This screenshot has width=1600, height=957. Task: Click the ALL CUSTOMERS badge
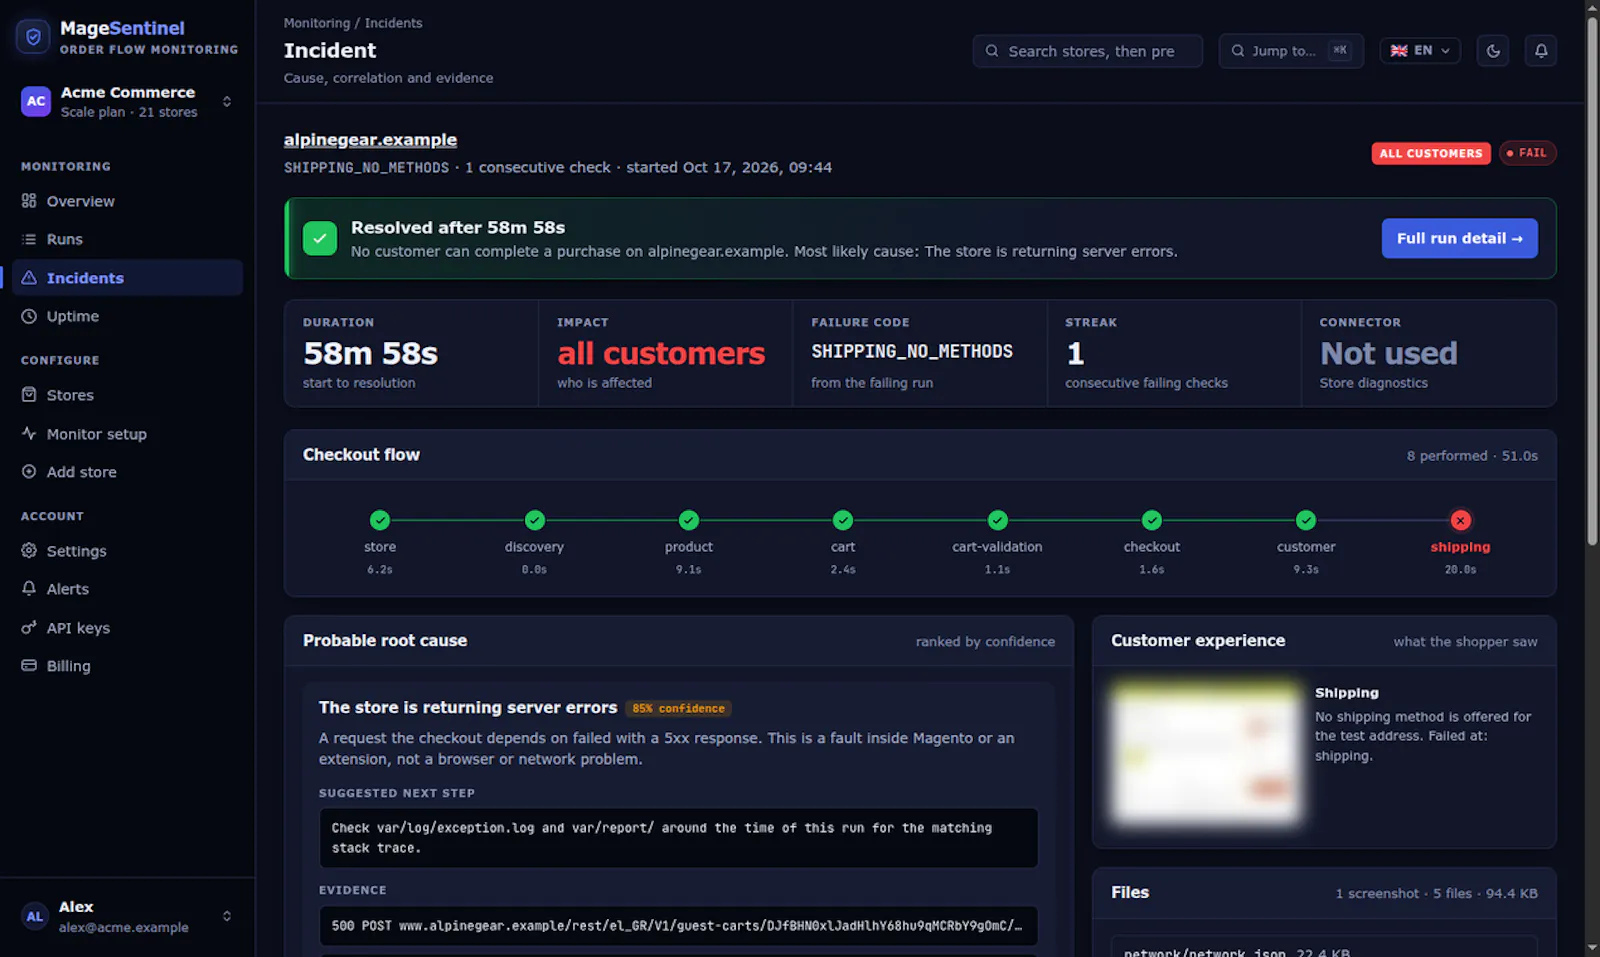tap(1431, 153)
